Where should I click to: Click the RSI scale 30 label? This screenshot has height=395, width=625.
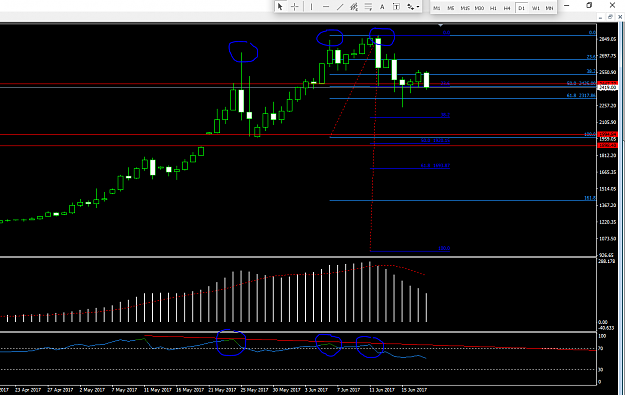601,369
